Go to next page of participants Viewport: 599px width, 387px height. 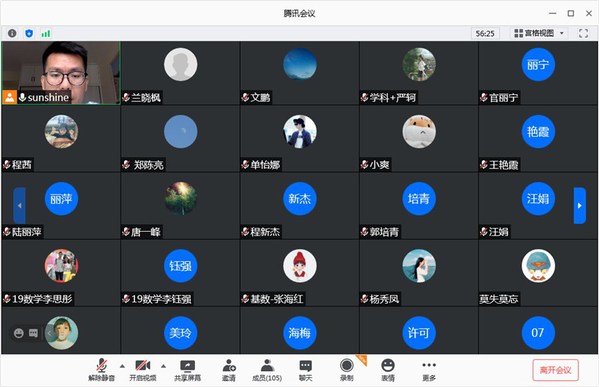coord(580,206)
